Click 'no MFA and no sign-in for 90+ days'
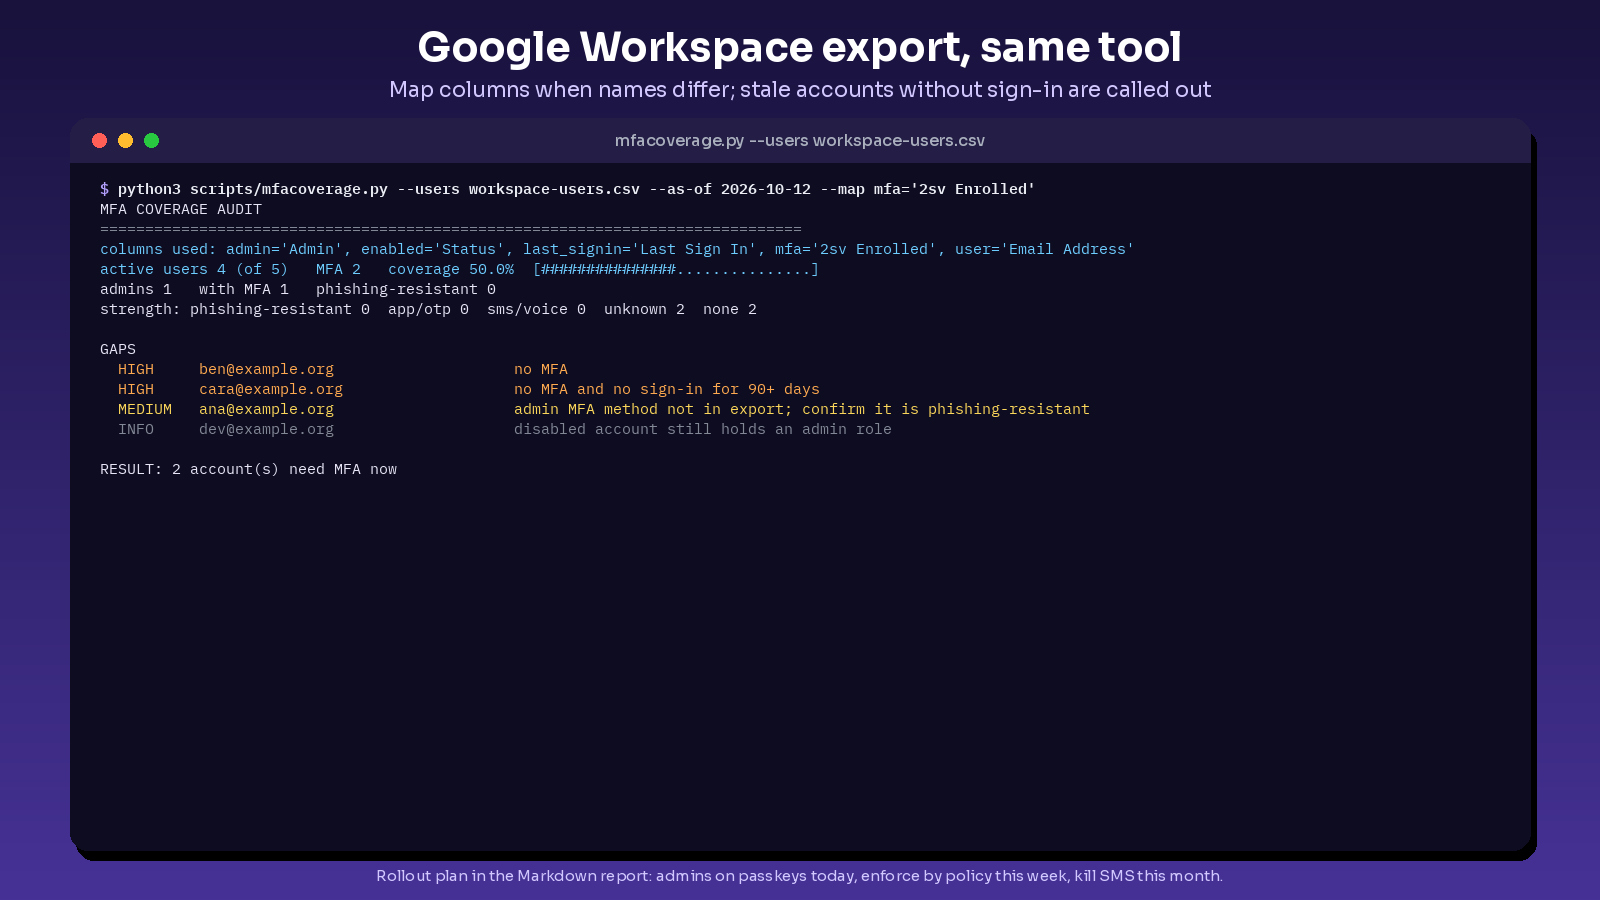Image resolution: width=1600 pixels, height=900 pixels. 667,389
